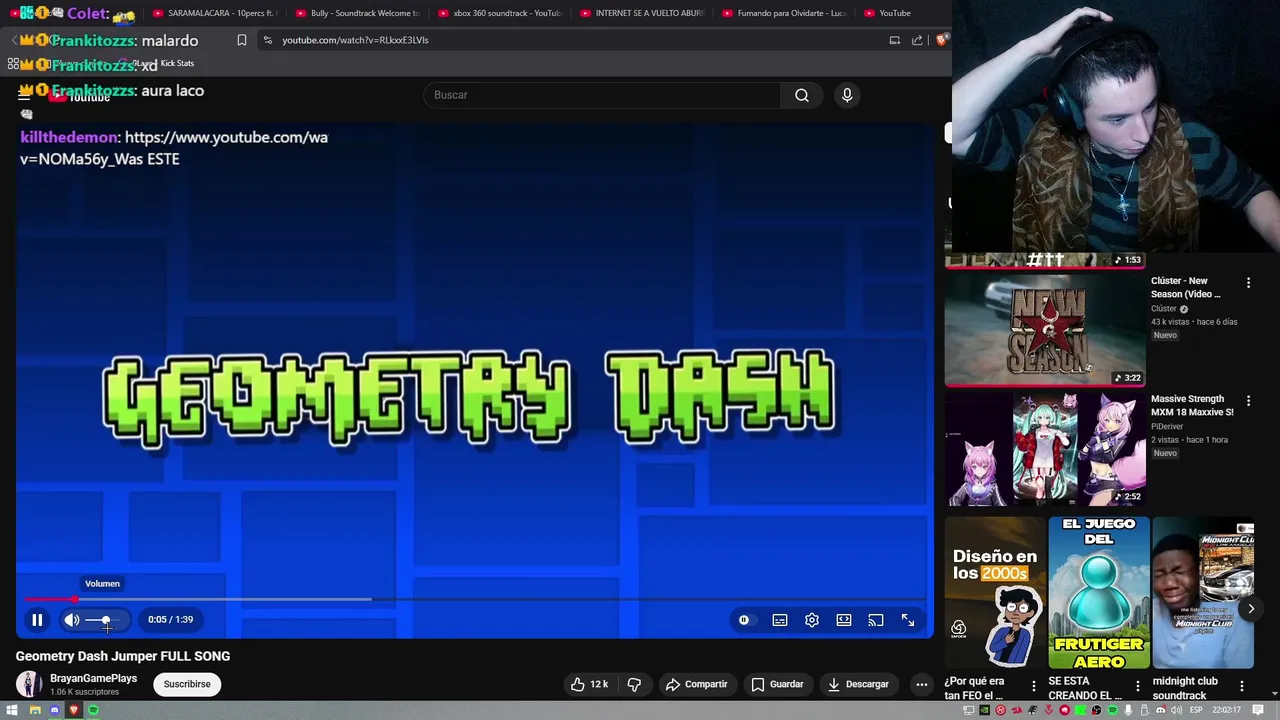Open options for SE ESTA CREANDO EL short
Viewport: 1280px width, 720px height.
(1137, 686)
